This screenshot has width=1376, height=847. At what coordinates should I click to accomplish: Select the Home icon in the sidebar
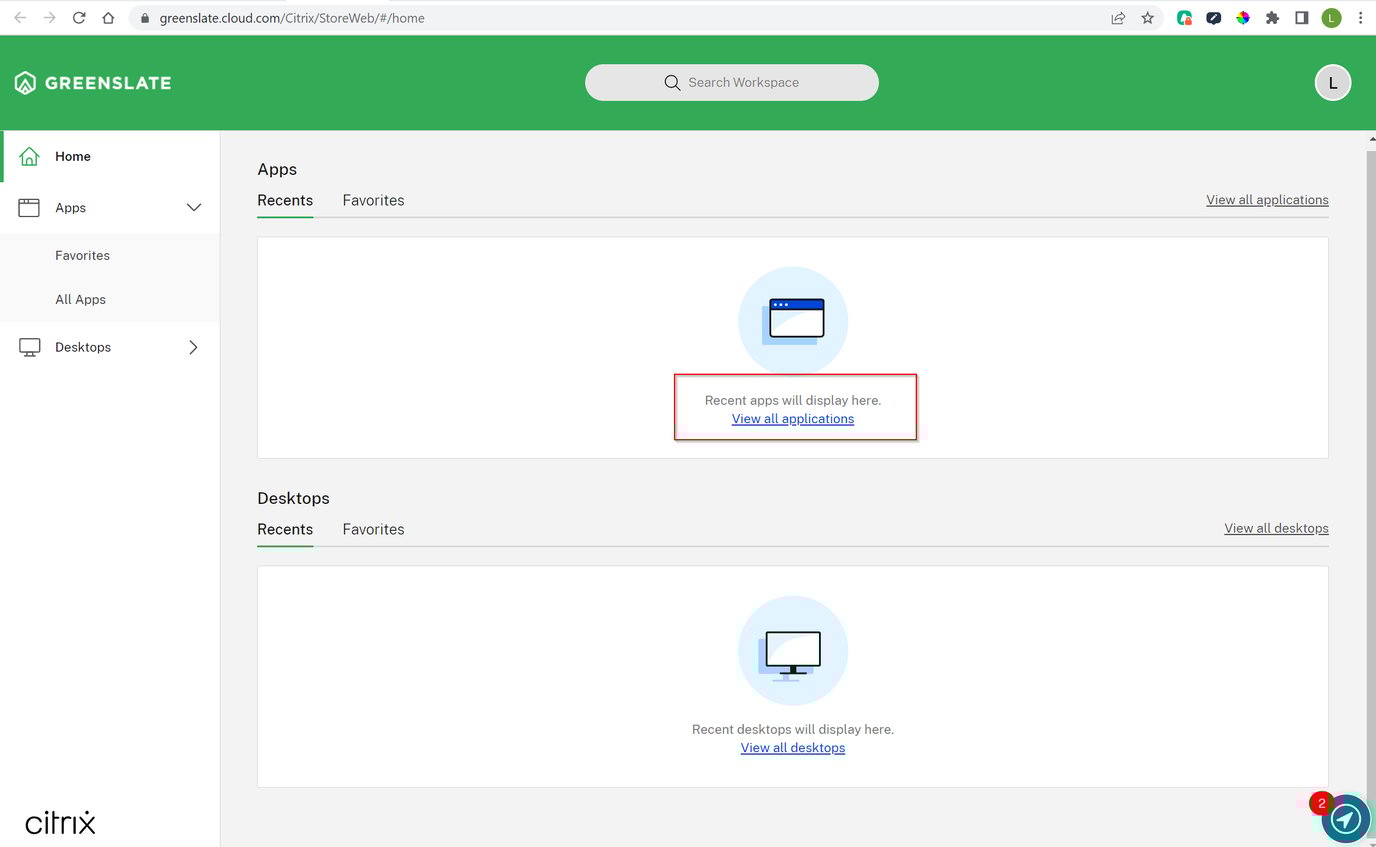[x=29, y=156]
